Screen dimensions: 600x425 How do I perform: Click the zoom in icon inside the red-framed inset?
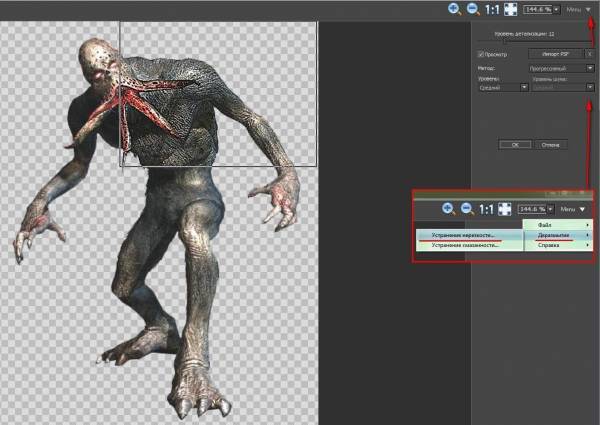pyautogui.click(x=449, y=209)
